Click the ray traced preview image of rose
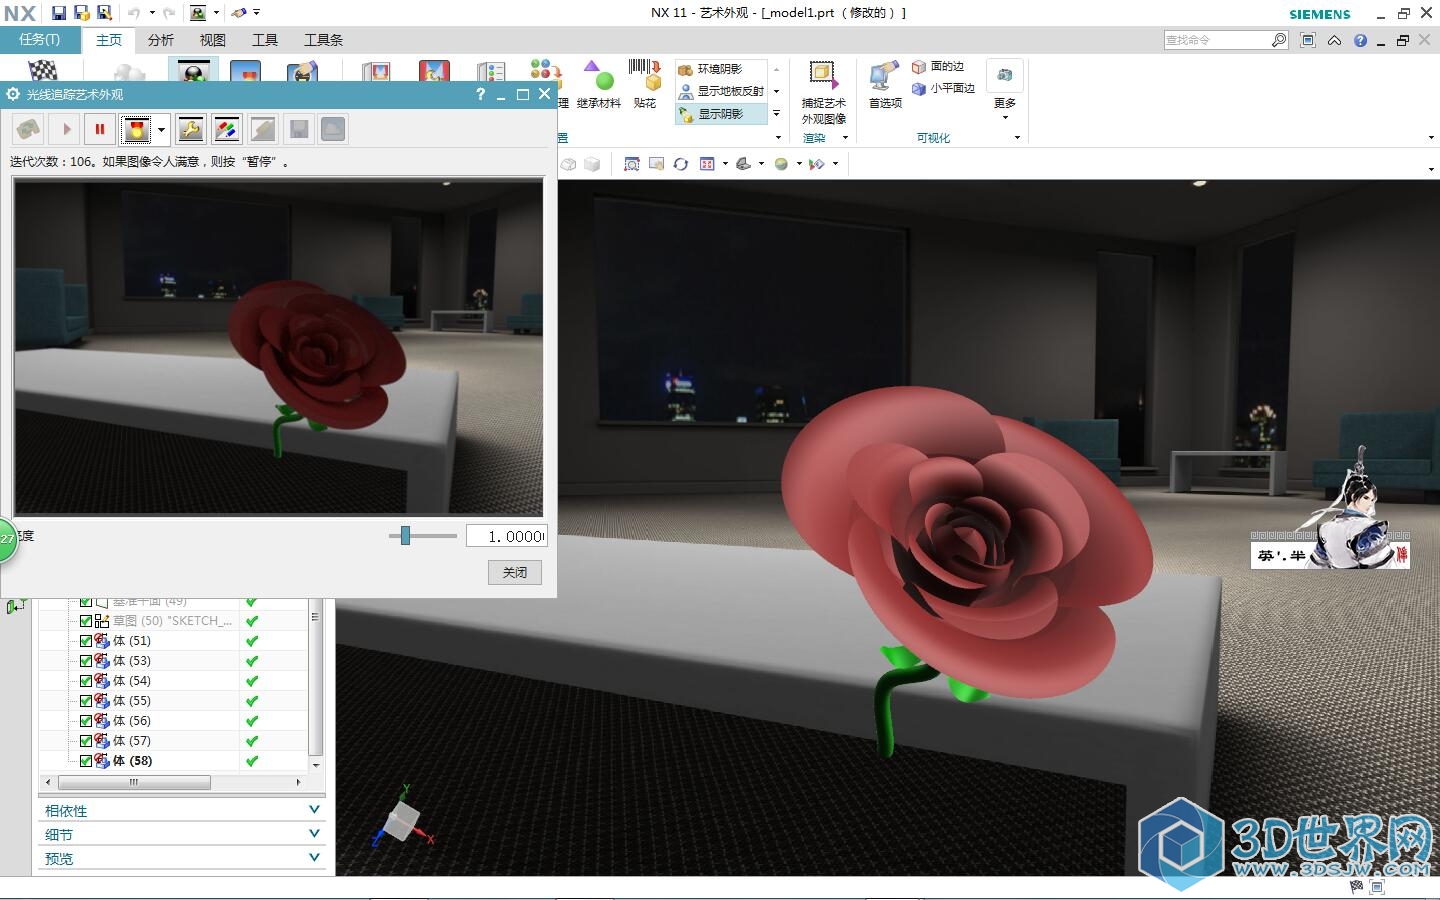Screen dimensions: 1440x900 pos(279,347)
